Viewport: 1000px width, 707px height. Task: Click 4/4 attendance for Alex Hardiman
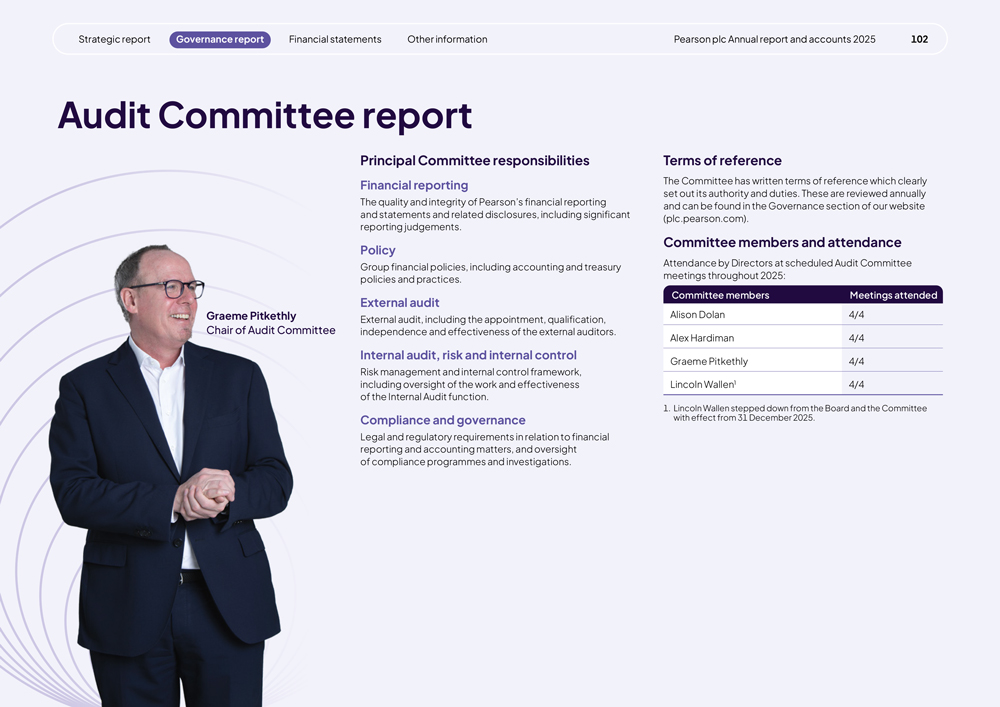pyautogui.click(x=857, y=338)
